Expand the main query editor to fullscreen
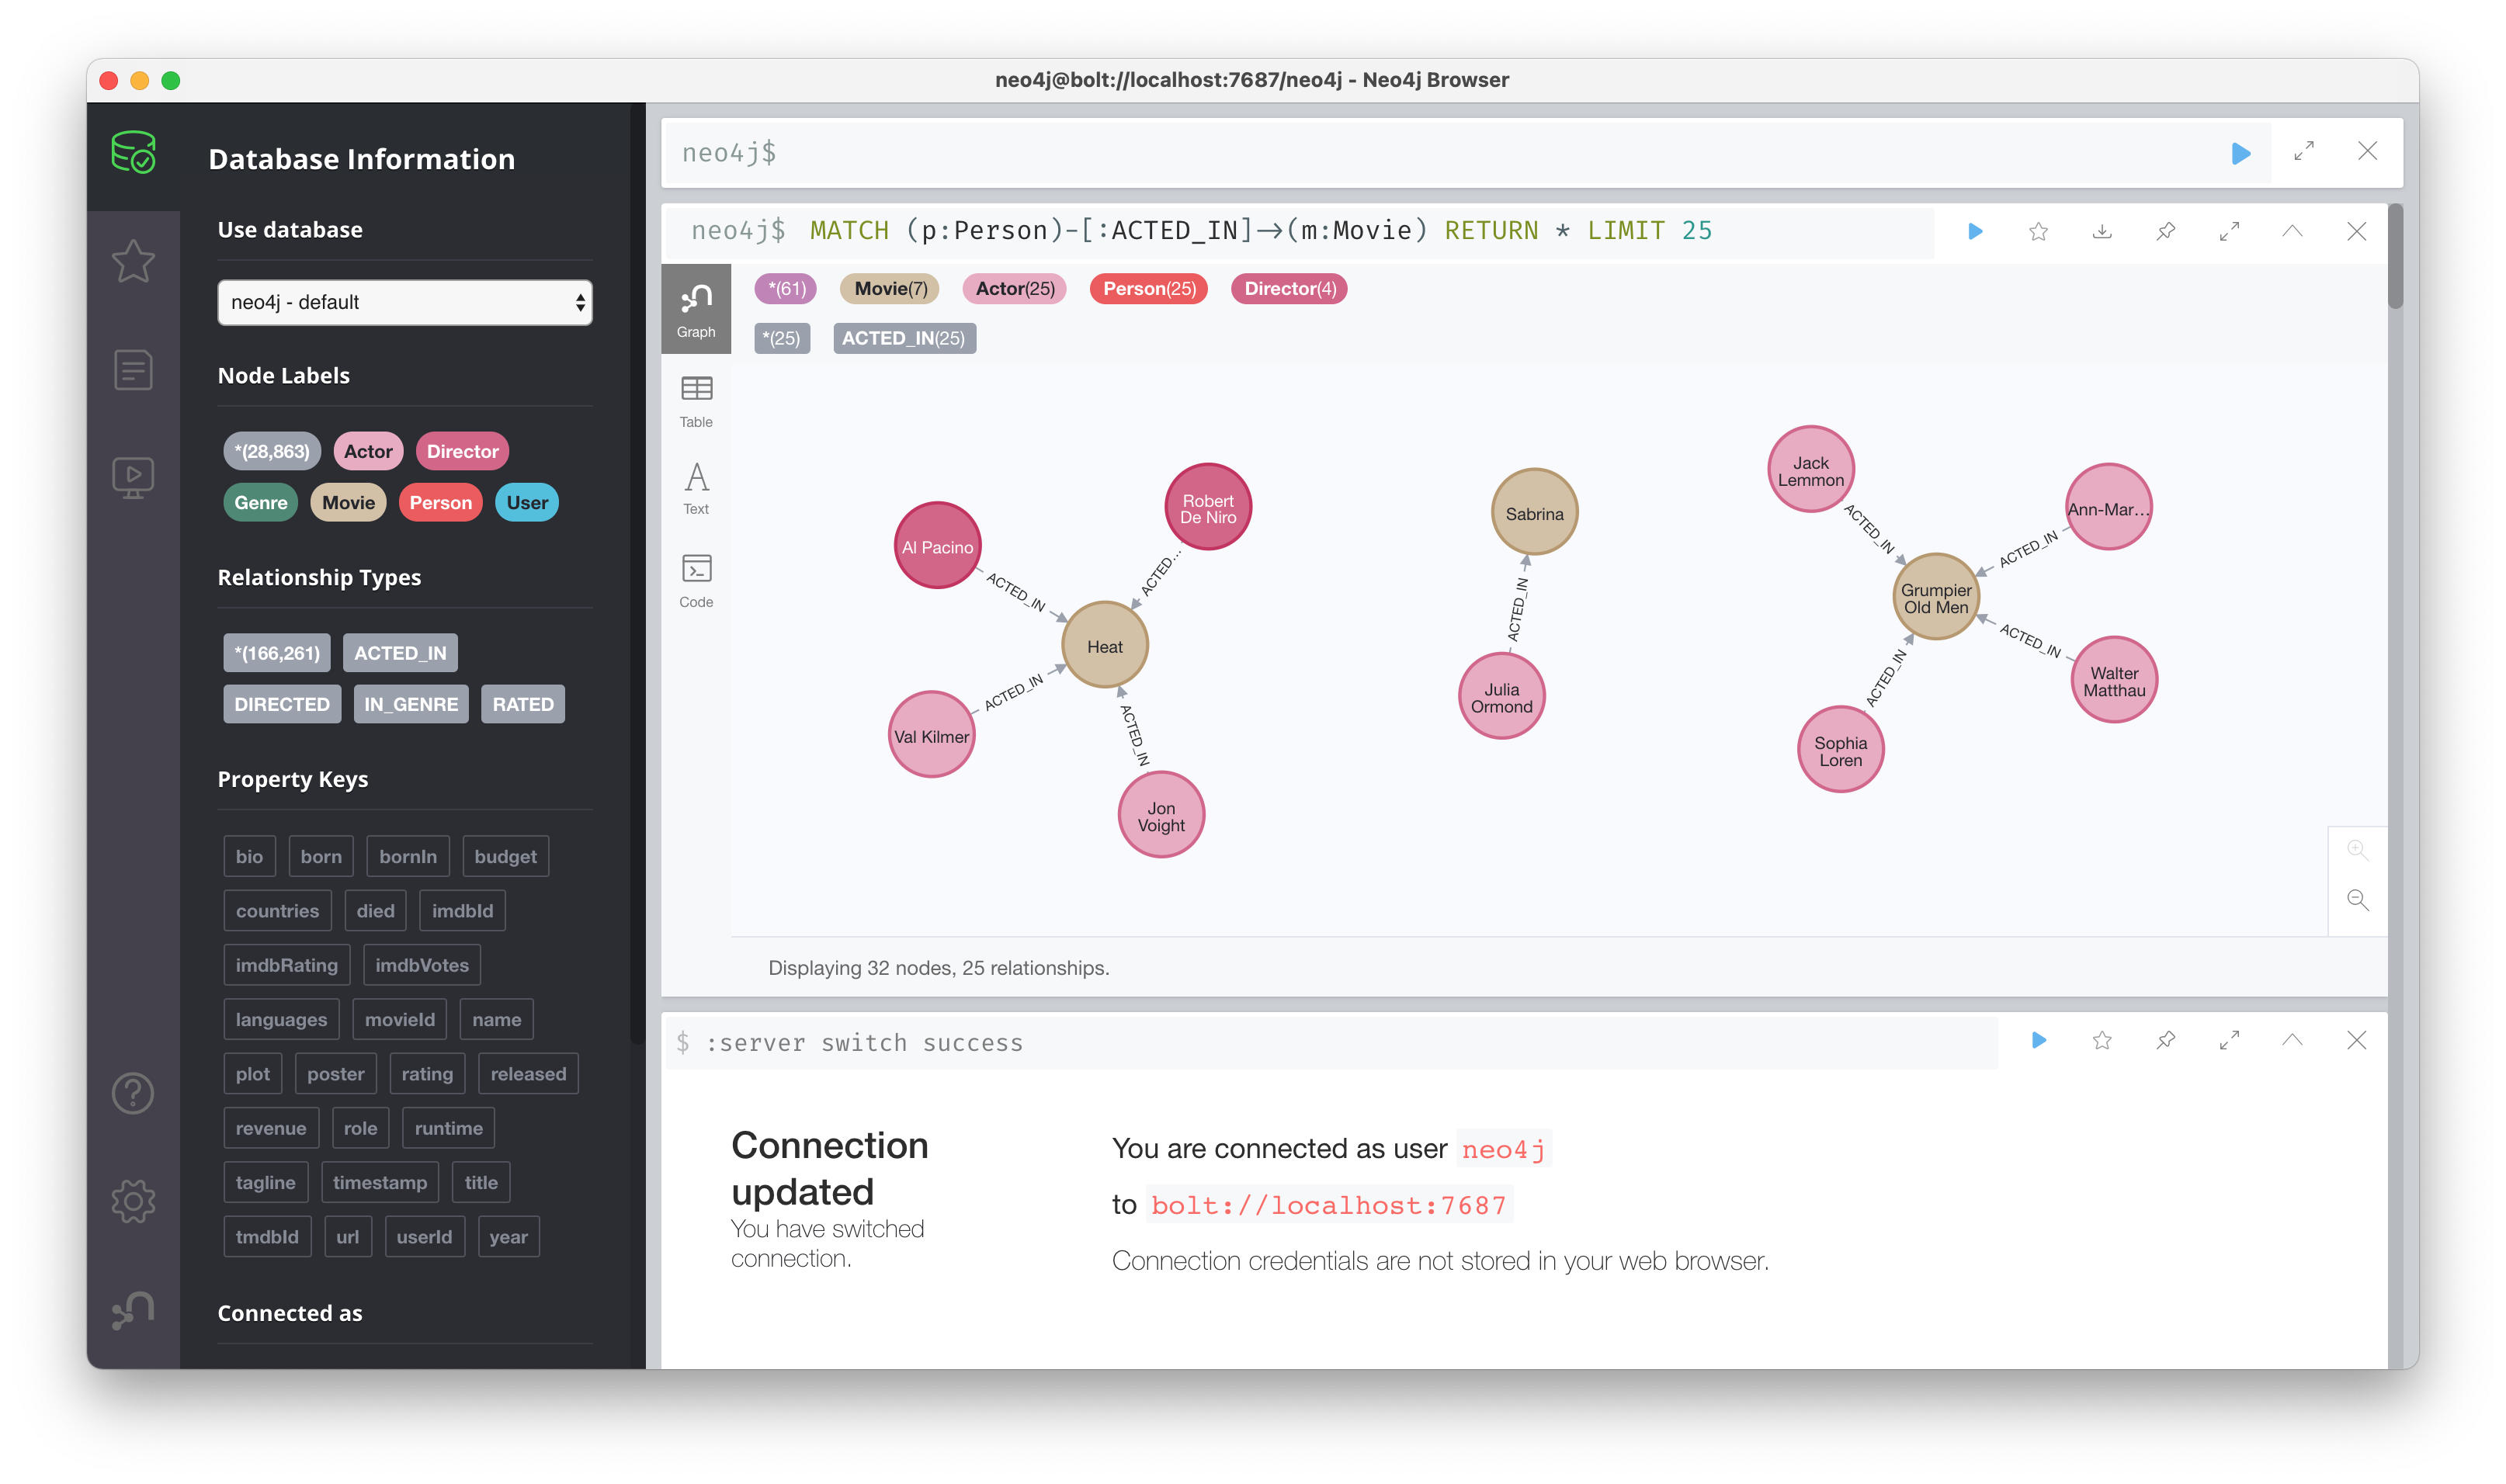The height and width of the screenshot is (1484, 2506). (2304, 152)
